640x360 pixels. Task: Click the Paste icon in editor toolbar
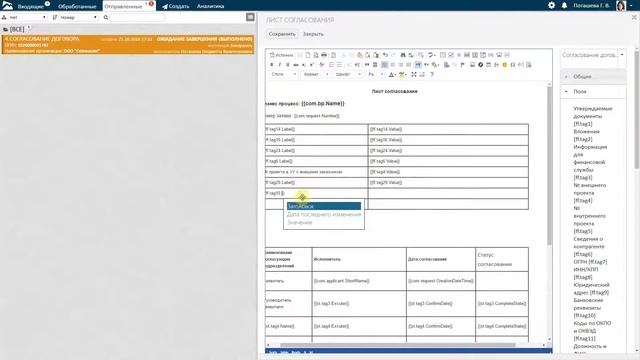(360, 55)
